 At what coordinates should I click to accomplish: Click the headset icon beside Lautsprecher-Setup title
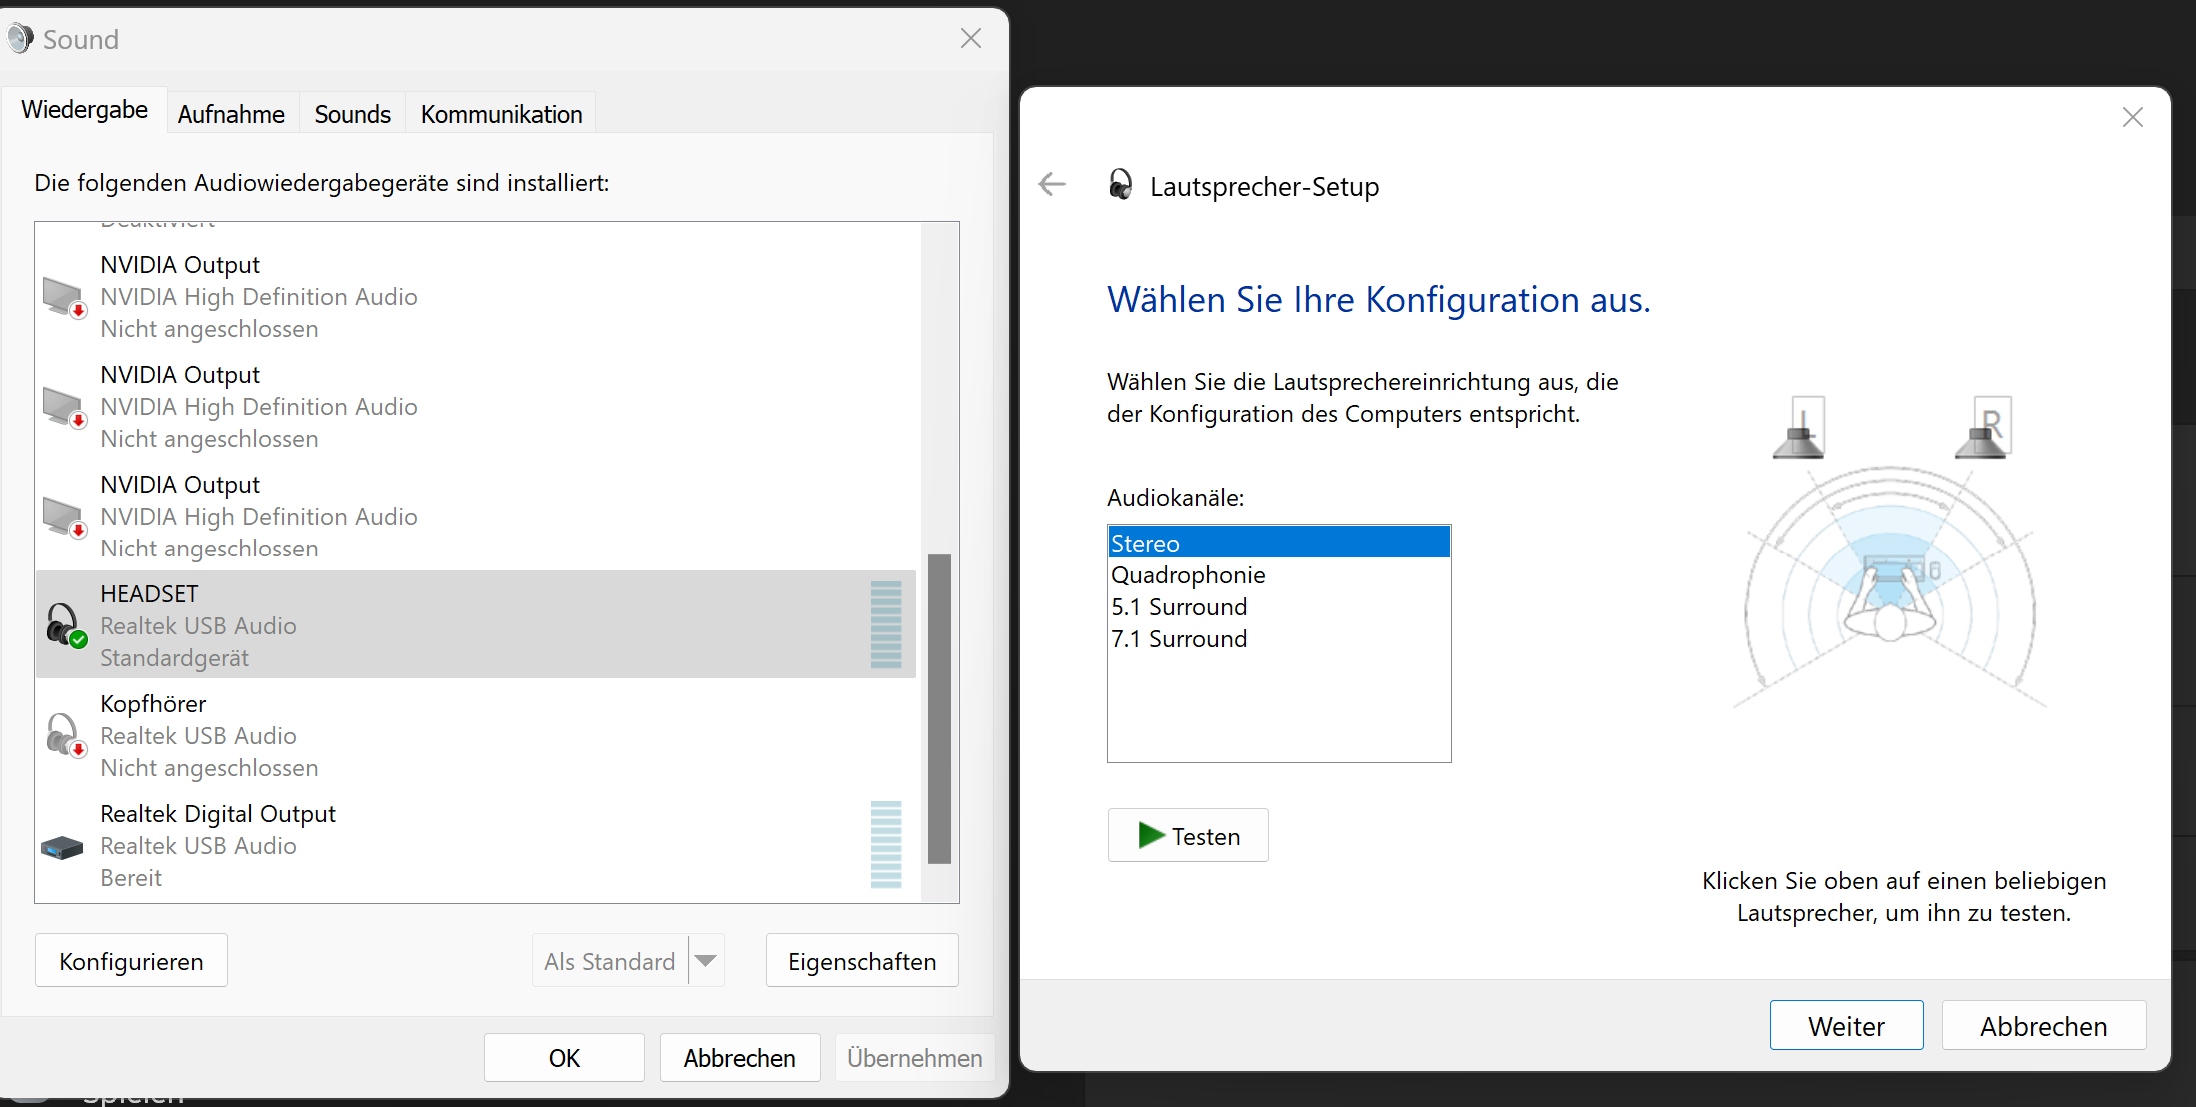coord(1120,185)
